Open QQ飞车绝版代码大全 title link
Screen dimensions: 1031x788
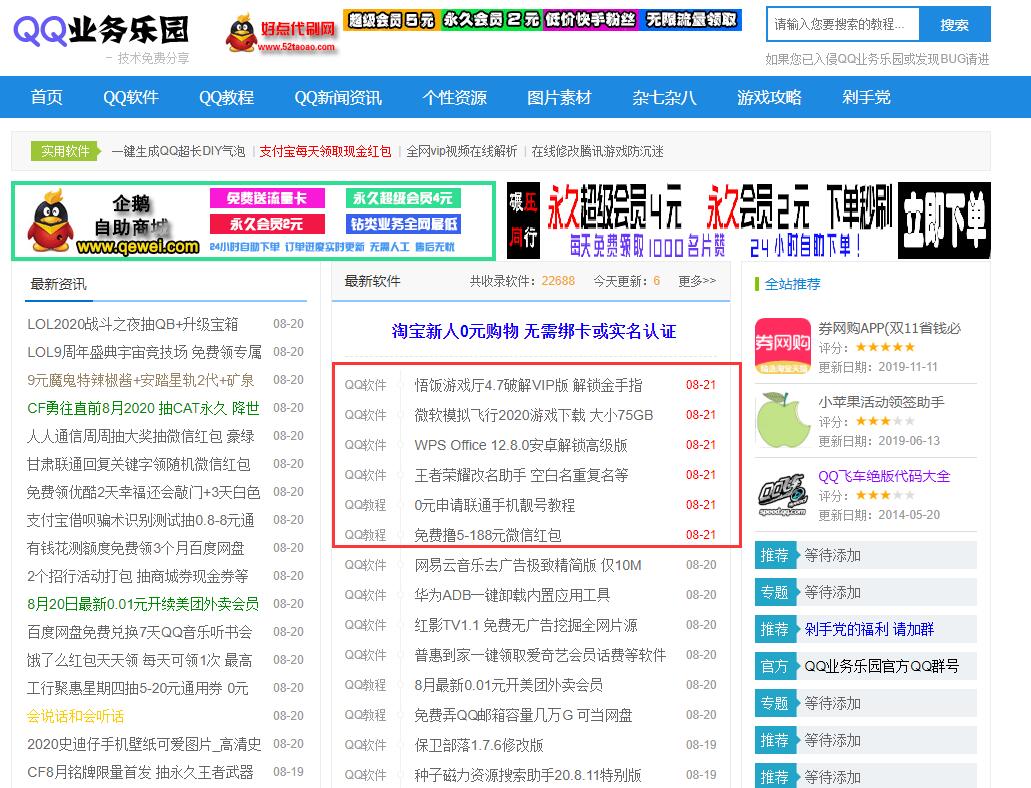(x=884, y=476)
